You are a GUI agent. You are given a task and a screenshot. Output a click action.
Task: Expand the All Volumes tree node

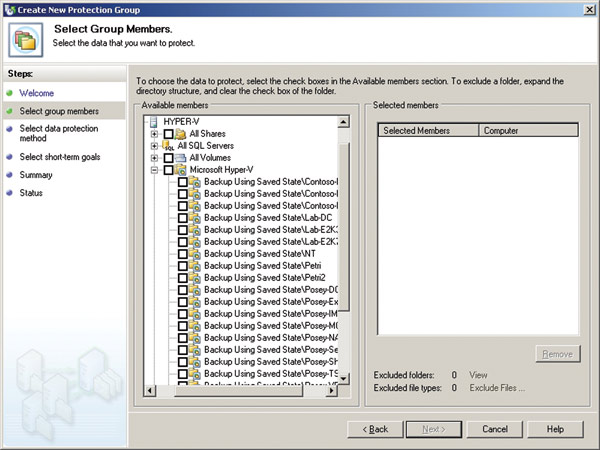click(x=154, y=158)
